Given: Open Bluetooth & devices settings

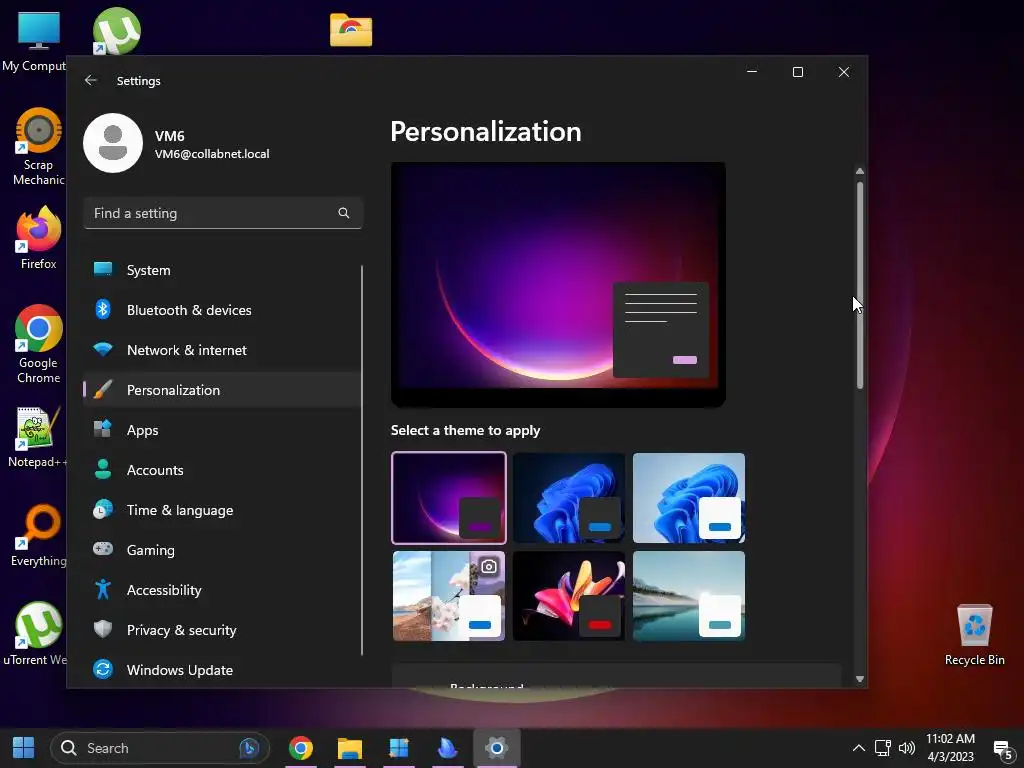Looking at the screenshot, I should 222,310.
